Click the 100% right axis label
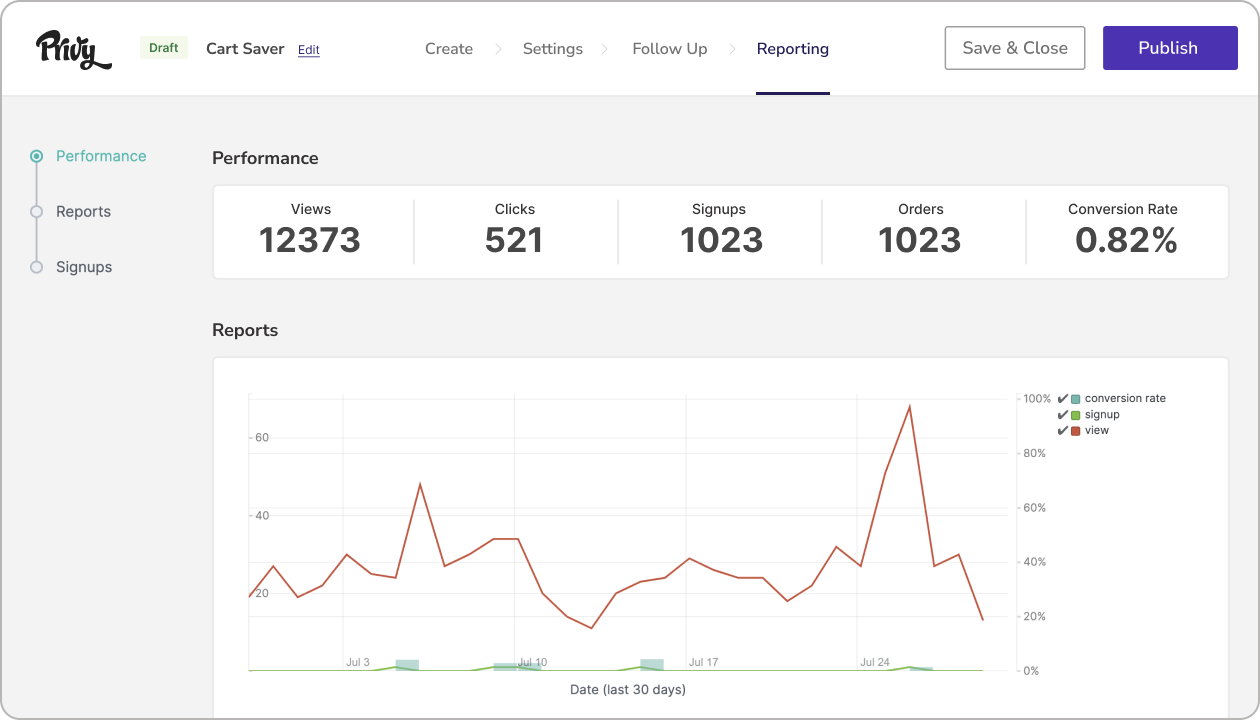Image resolution: width=1260 pixels, height=720 pixels. (x=1037, y=399)
